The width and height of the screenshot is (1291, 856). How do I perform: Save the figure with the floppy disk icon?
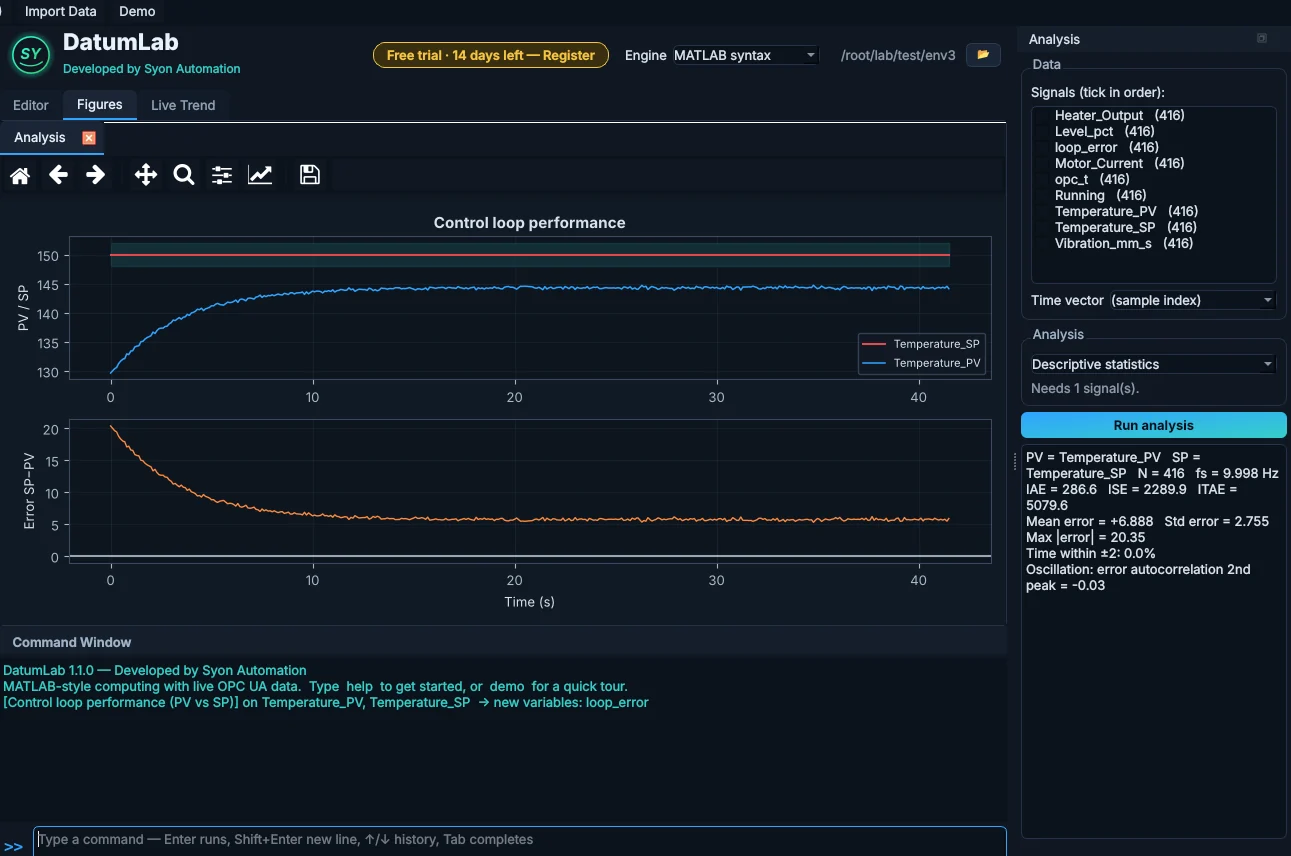310,175
